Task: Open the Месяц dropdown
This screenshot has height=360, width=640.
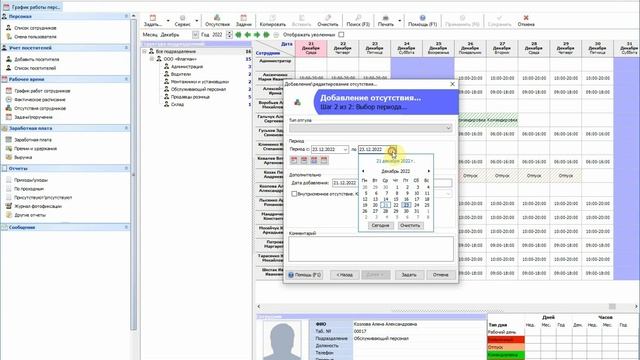Action: pos(195,35)
